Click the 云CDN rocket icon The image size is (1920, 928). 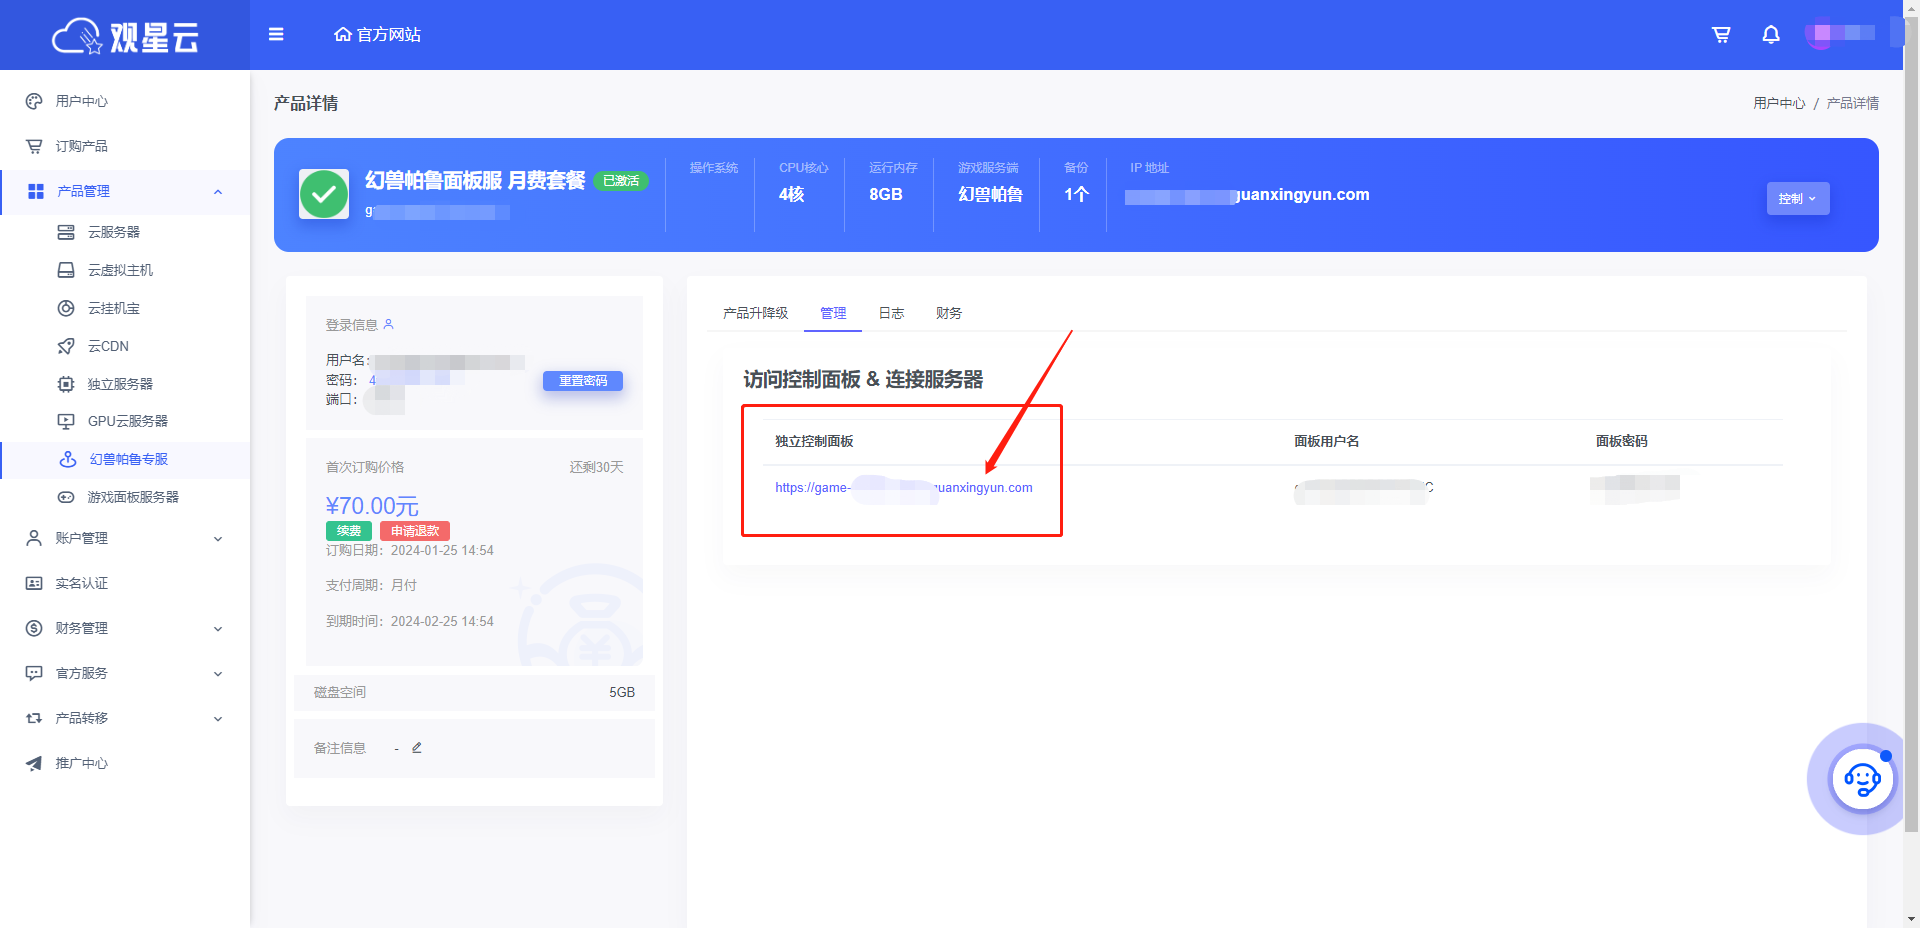coord(66,346)
